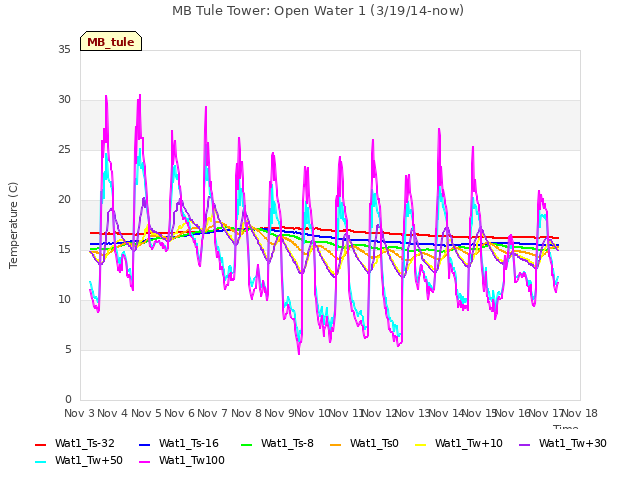Click the orange Wat1_Ts0 legend swatch
Screen dimensions: 640x480
336,444
